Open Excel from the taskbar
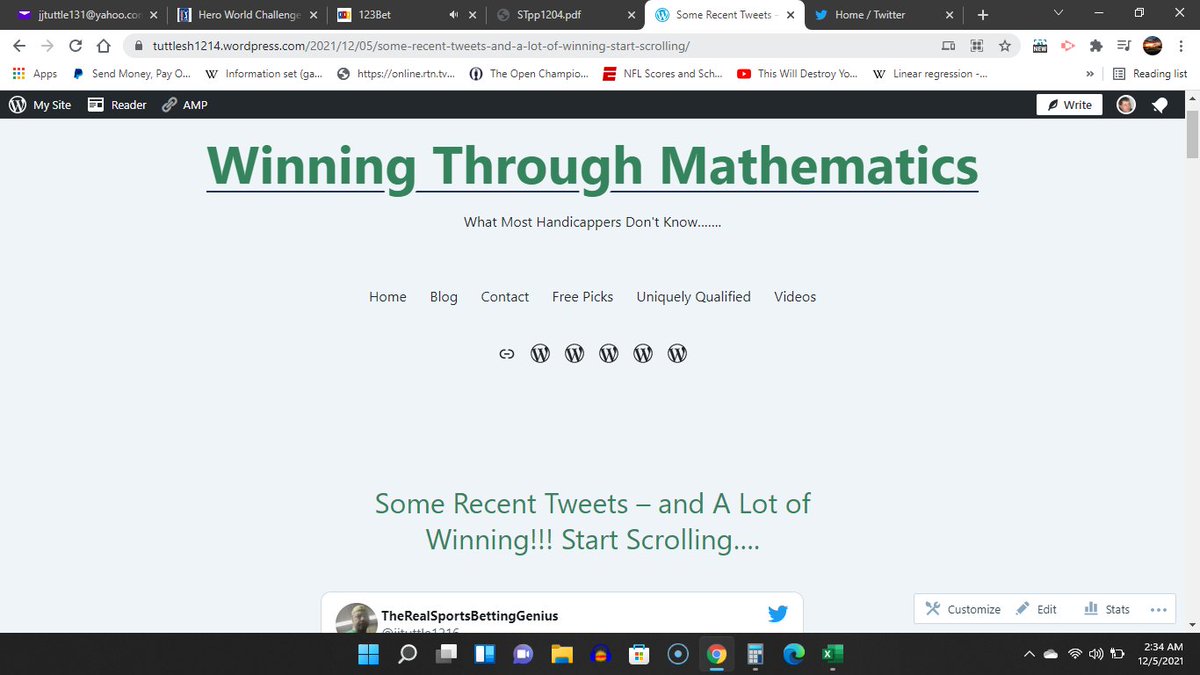 [x=830, y=654]
